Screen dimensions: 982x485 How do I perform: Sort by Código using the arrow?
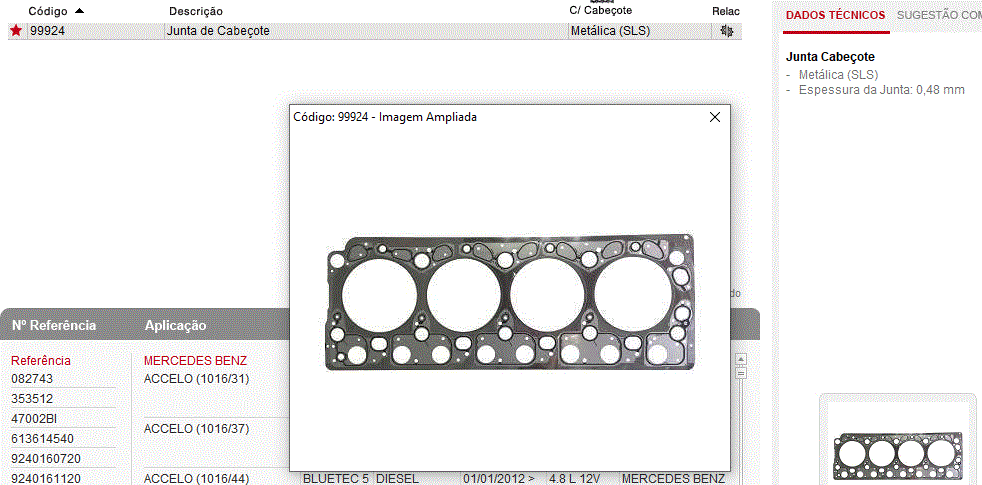pos(80,10)
